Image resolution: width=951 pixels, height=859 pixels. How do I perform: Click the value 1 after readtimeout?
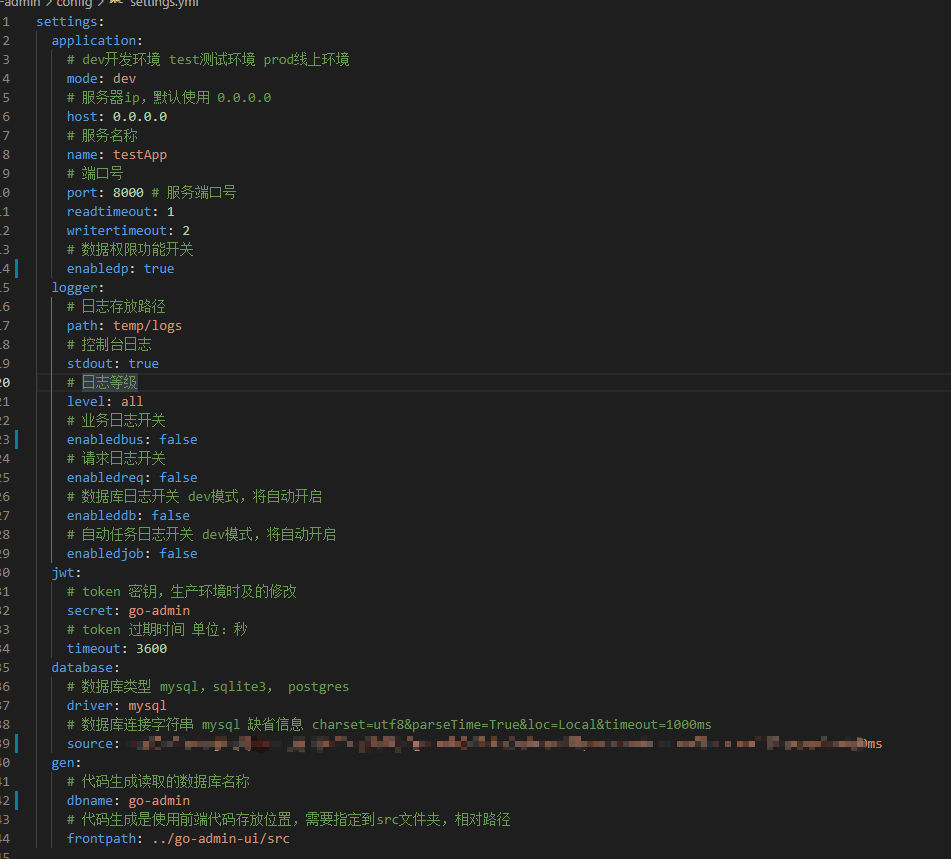coord(170,212)
